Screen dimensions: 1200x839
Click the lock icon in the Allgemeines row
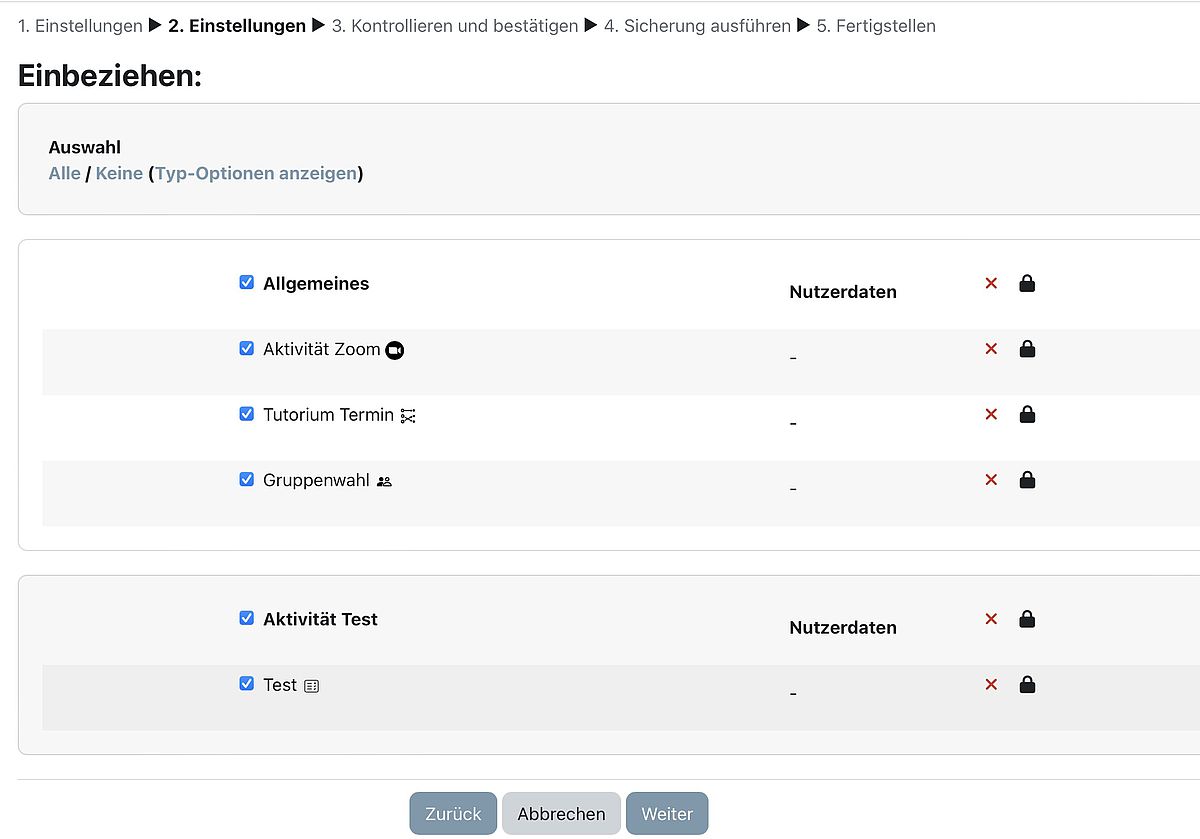tap(1027, 283)
